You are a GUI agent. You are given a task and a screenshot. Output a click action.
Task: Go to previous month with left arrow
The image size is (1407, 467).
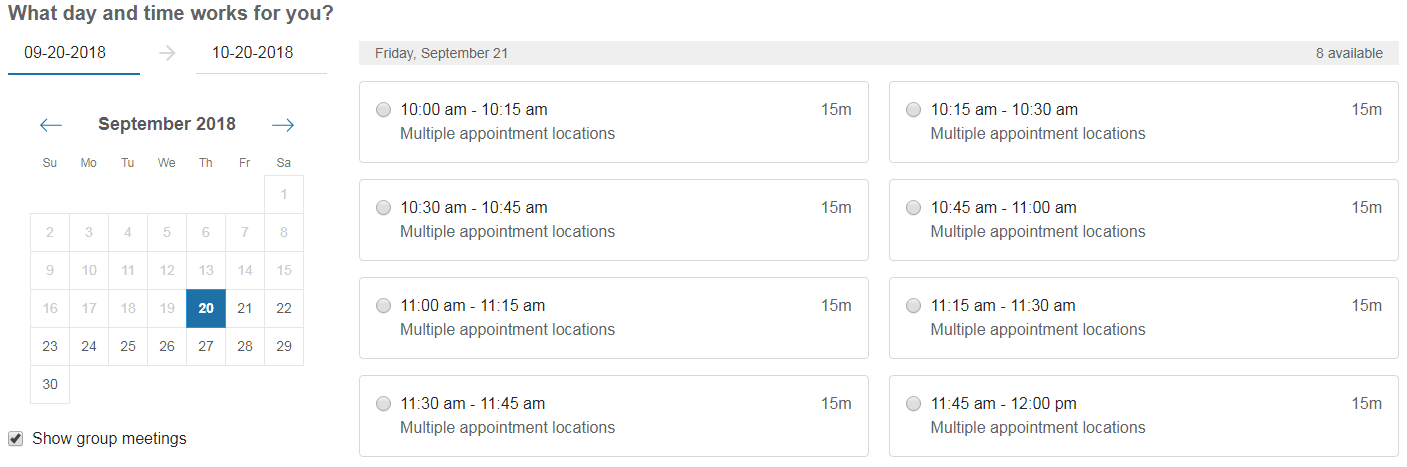pos(51,125)
